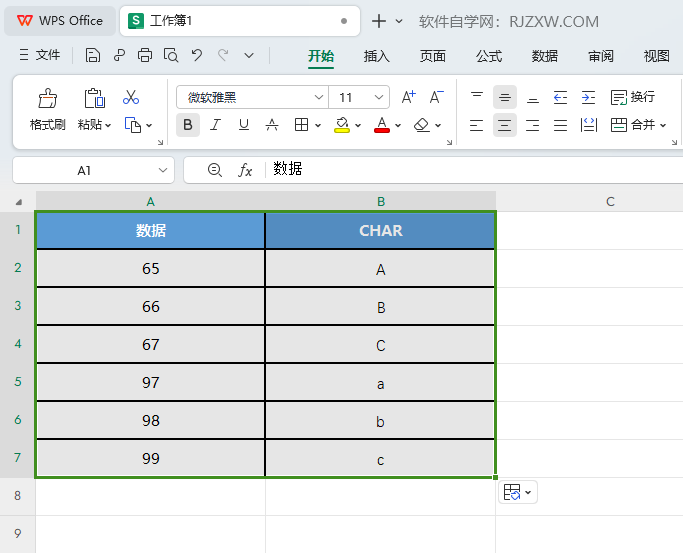Click the share link icon beside Save

click(119, 55)
